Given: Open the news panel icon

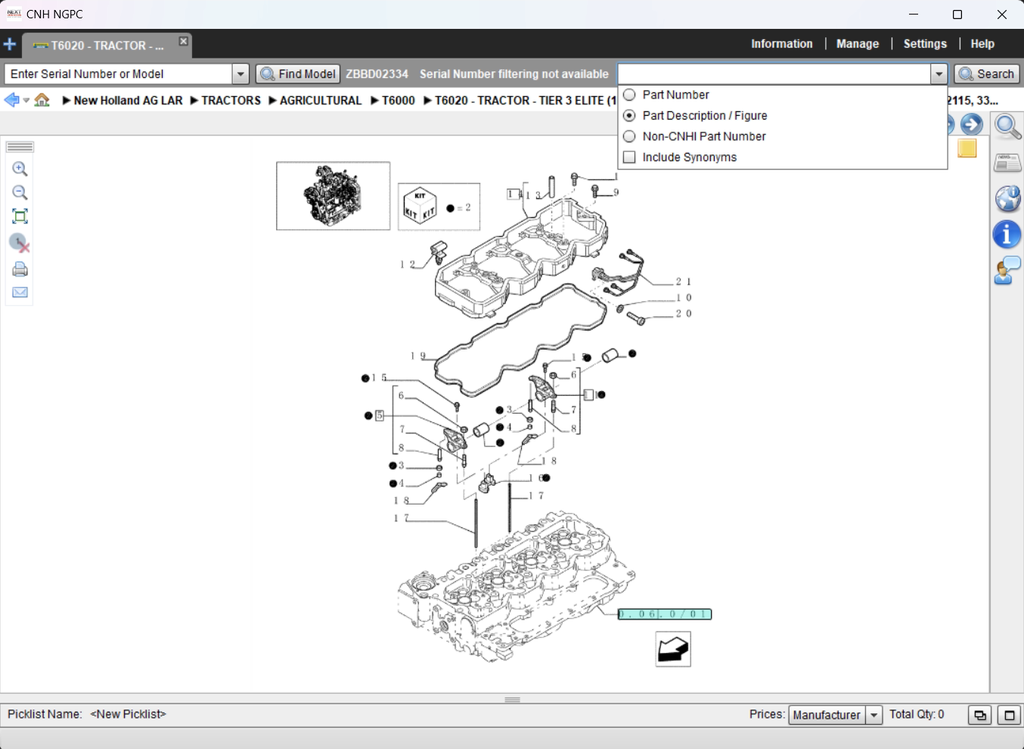Looking at the screenshot, I should tap(1007, 163).
